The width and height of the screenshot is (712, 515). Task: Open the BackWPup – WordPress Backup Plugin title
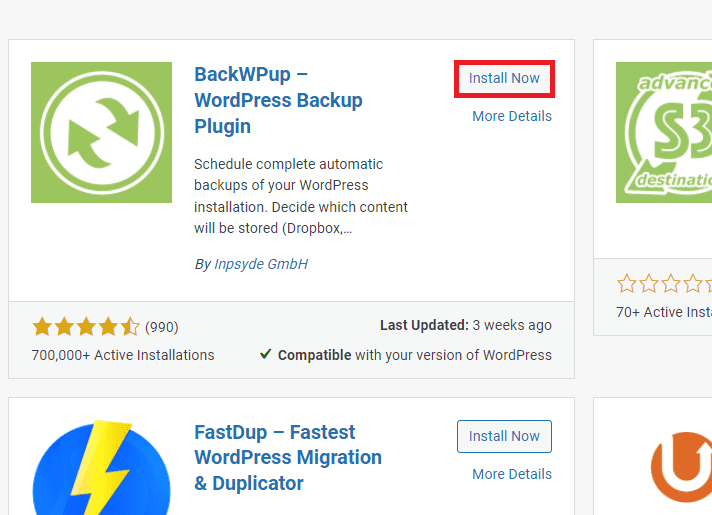click(x=278, y=100)
